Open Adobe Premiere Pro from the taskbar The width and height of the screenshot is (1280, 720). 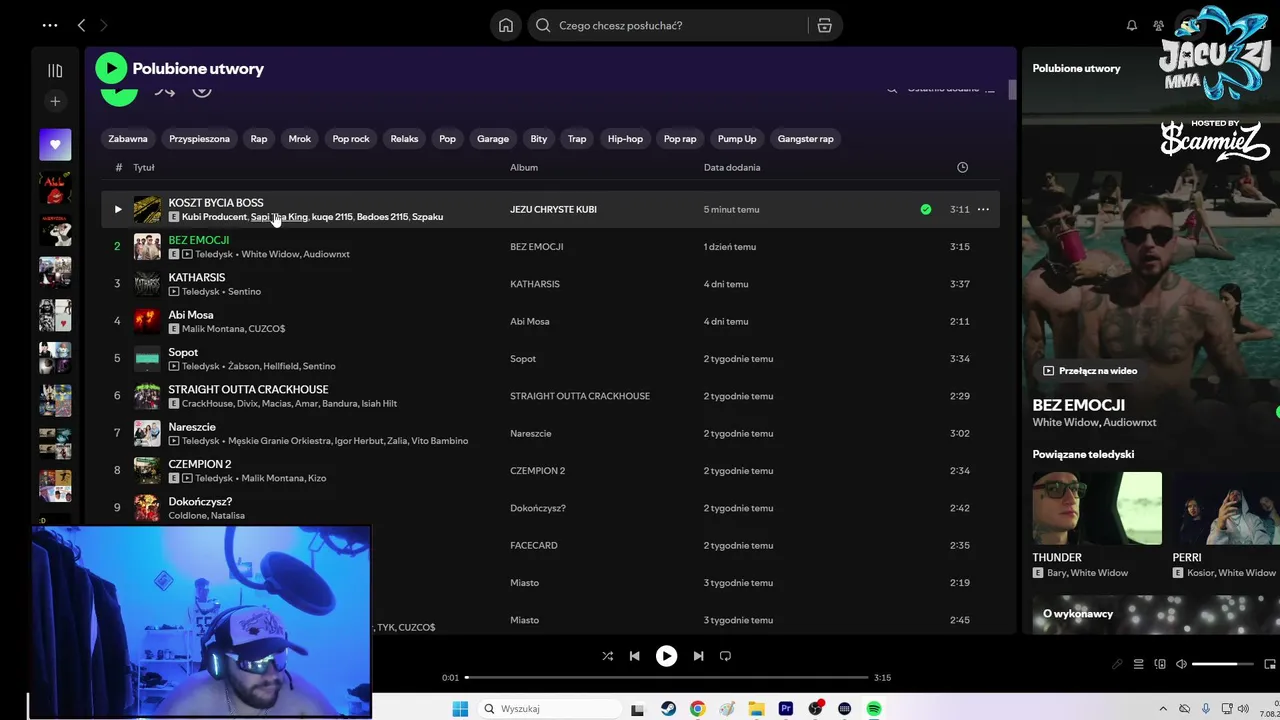click(x=786, y=709)
